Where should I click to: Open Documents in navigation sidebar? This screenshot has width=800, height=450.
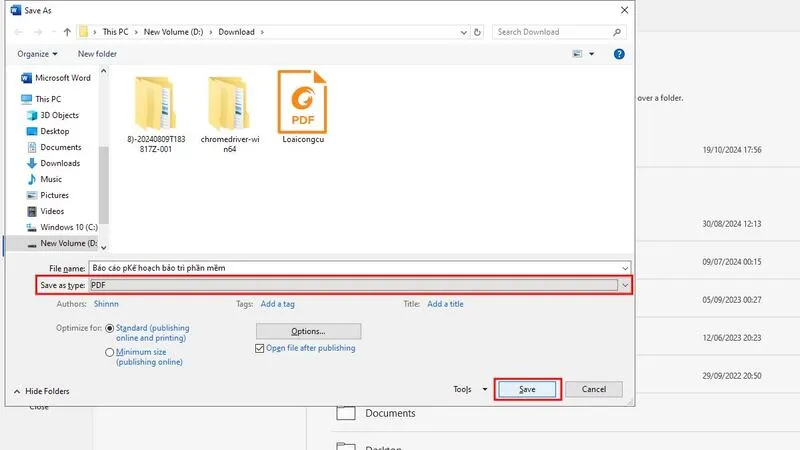point(54,147)
